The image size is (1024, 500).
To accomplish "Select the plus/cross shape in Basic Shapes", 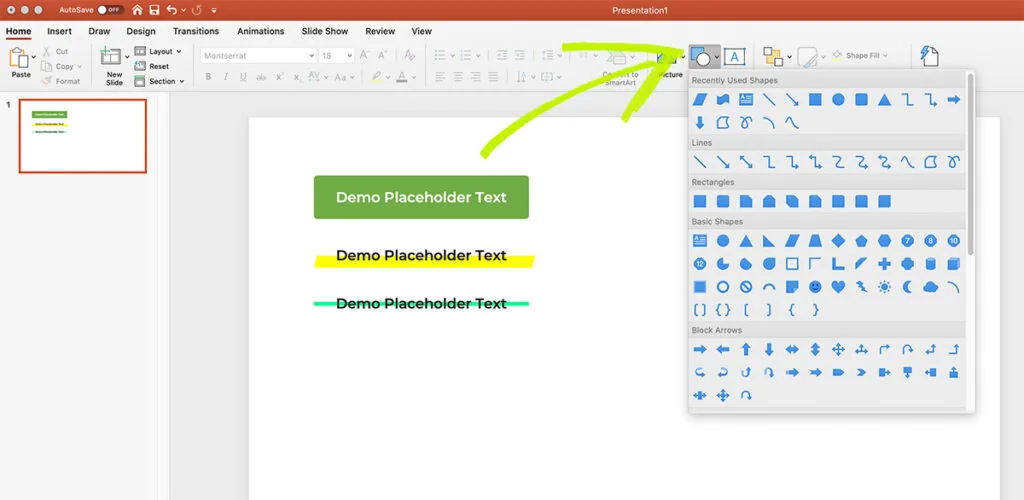I will pos(884,264).
